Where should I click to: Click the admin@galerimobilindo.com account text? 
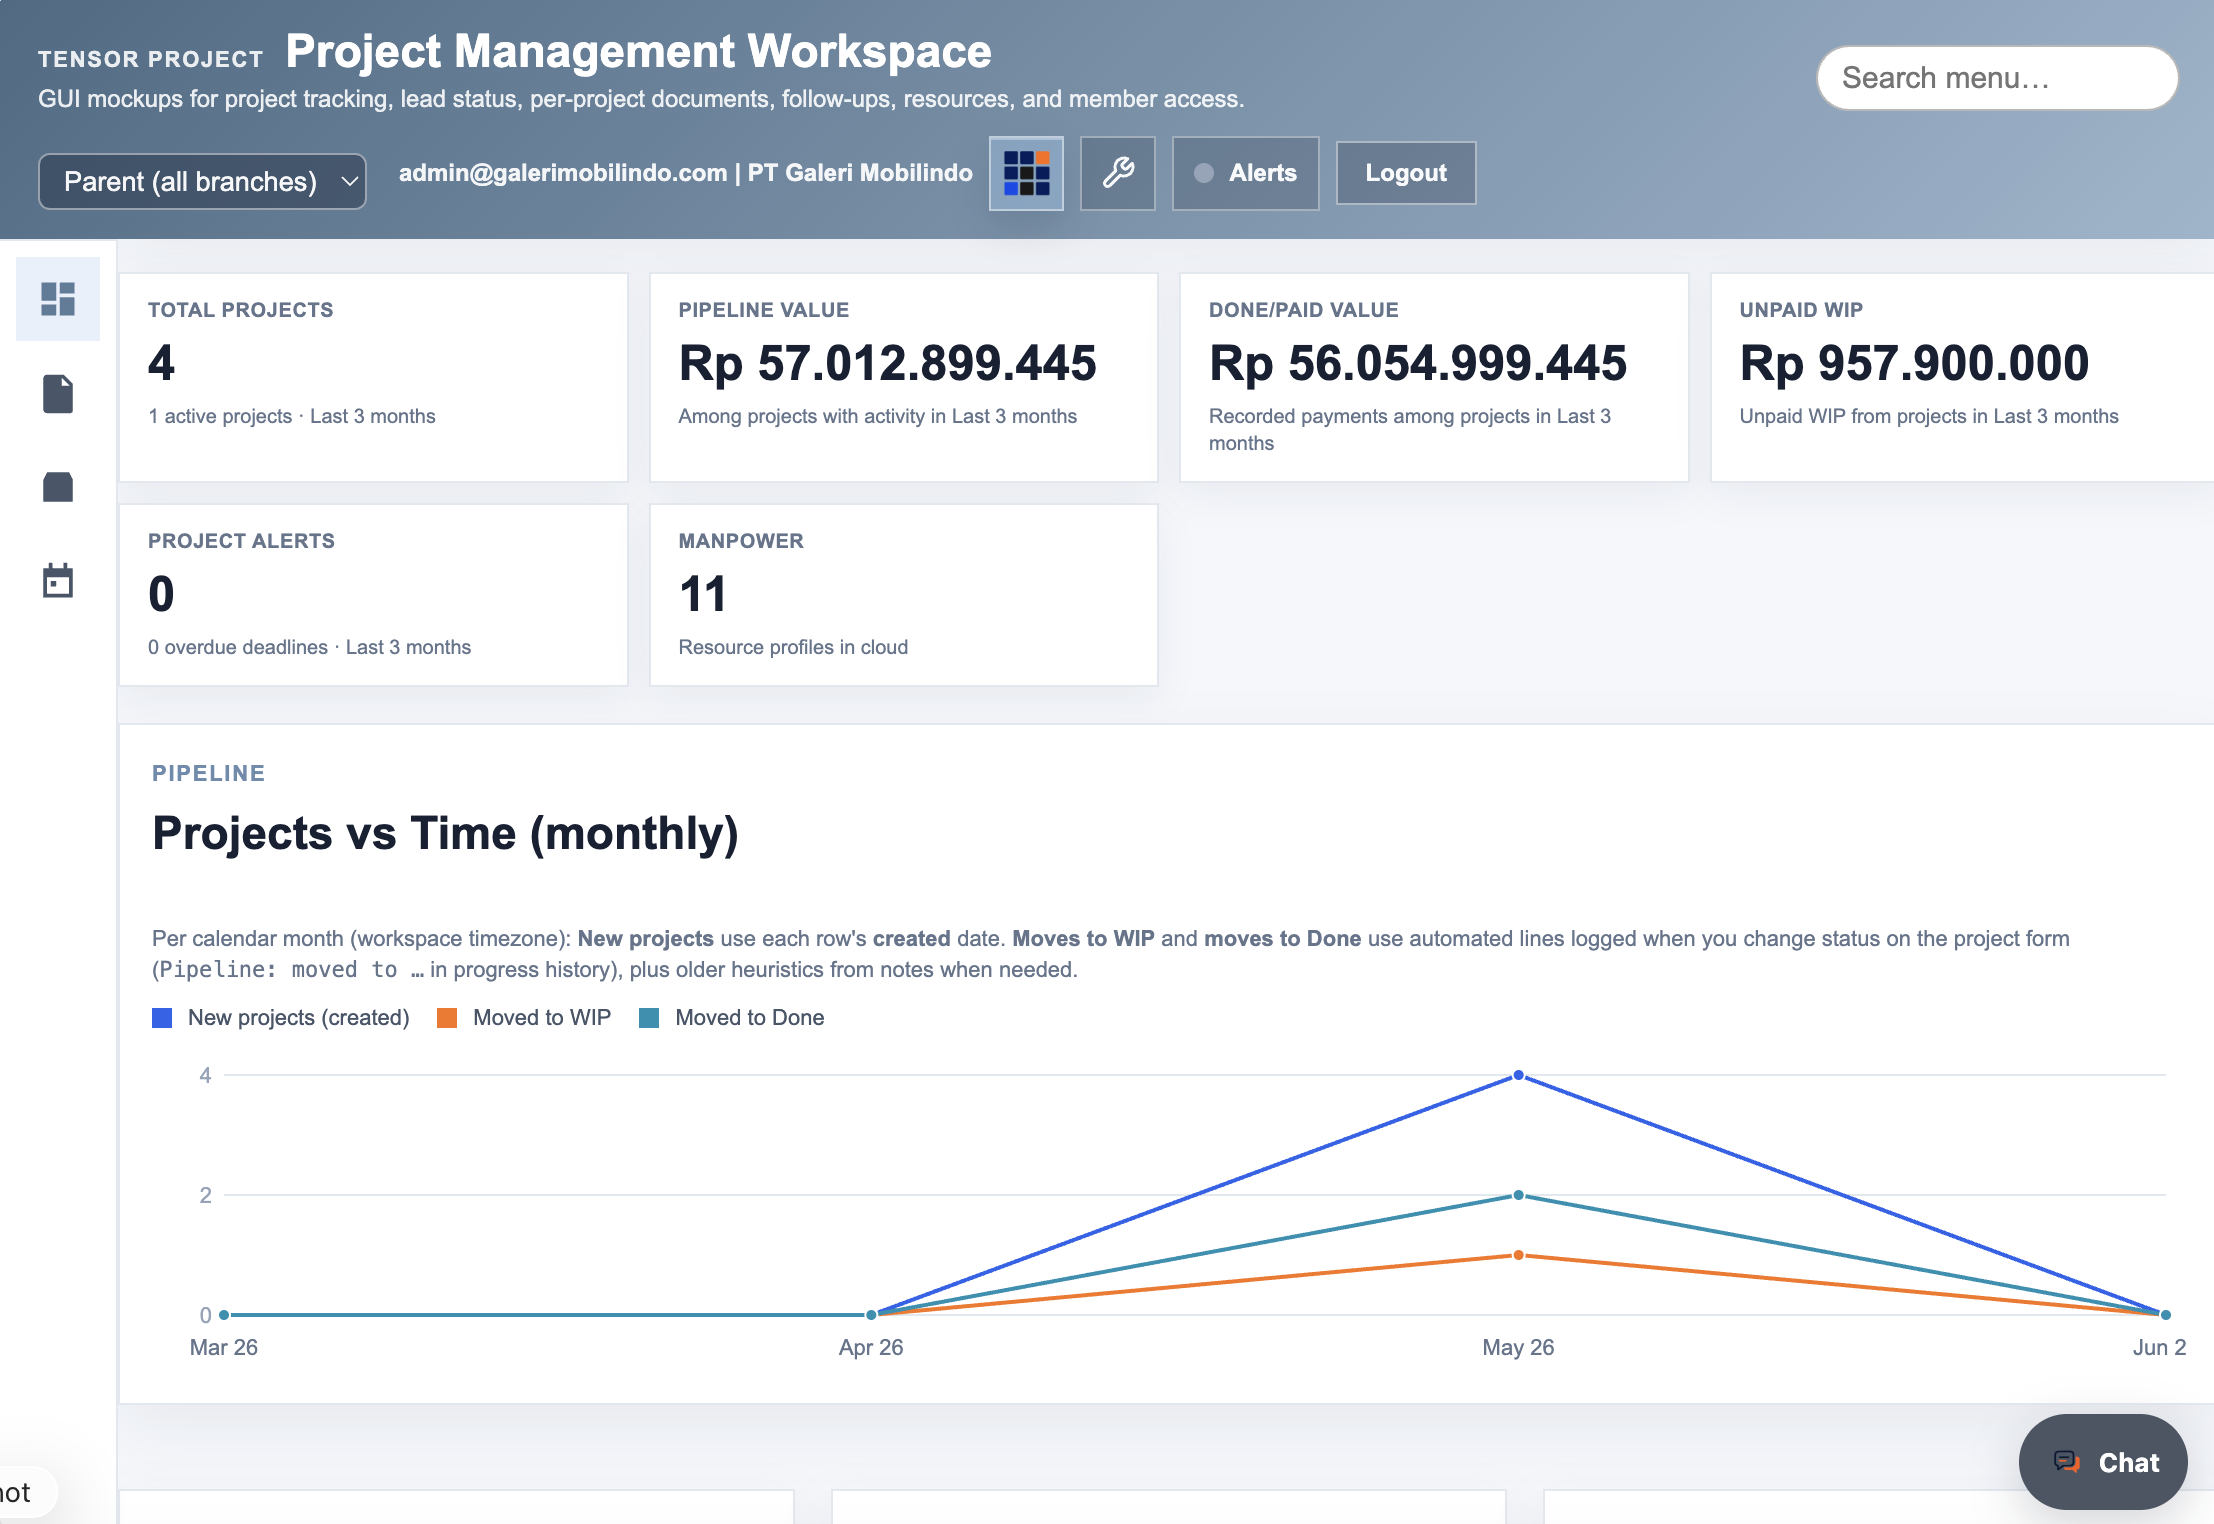563,173
